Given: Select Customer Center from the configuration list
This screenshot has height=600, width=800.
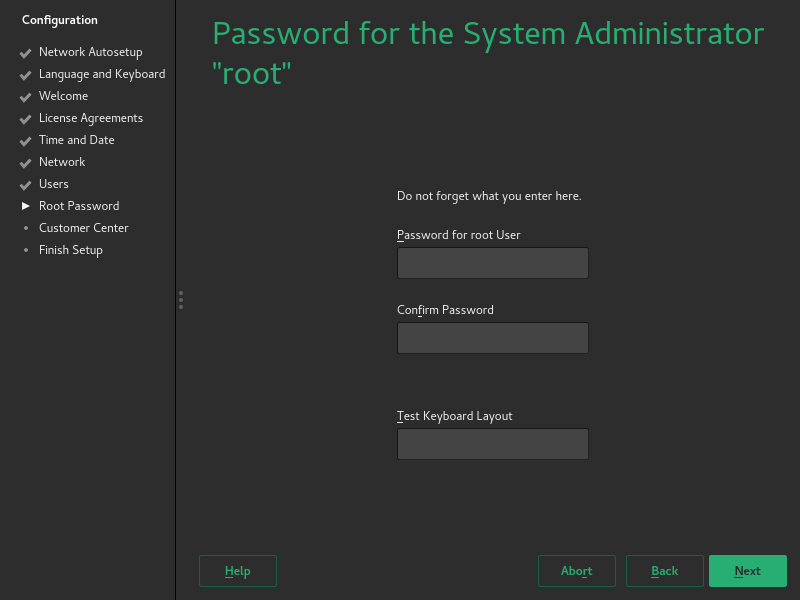Looking at the screenshot, I should (84, 228).
